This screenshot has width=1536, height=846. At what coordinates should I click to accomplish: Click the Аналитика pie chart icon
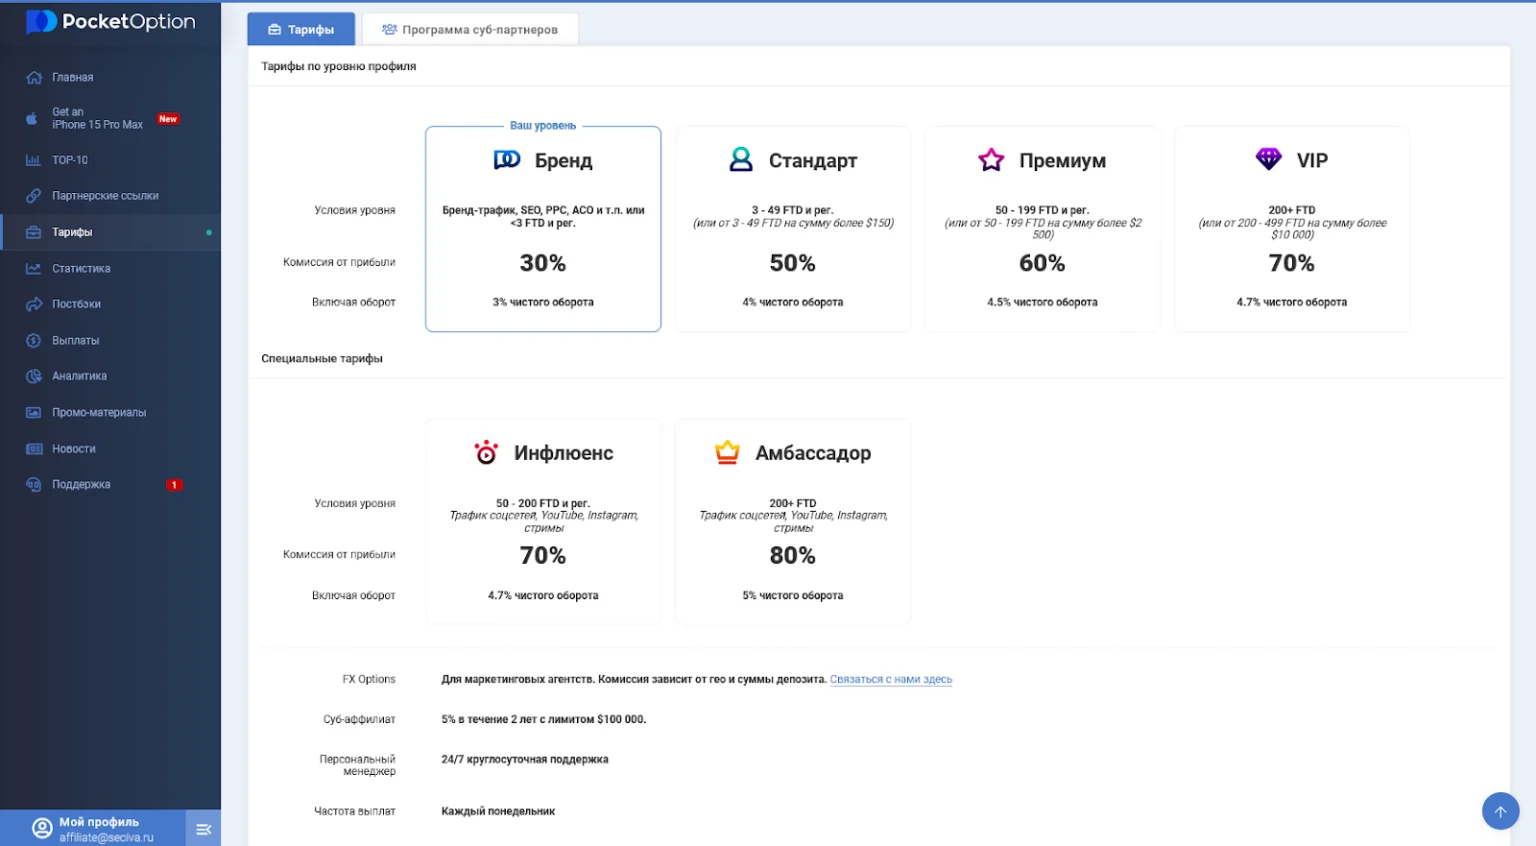point(33,377)
